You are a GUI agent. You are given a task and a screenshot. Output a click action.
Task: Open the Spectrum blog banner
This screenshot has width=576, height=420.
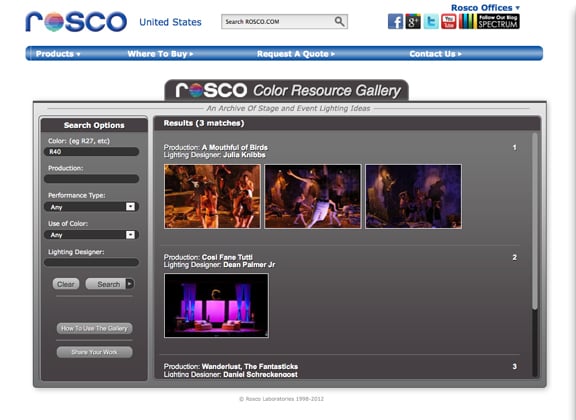pyautogui.click(x=489, y=21)
